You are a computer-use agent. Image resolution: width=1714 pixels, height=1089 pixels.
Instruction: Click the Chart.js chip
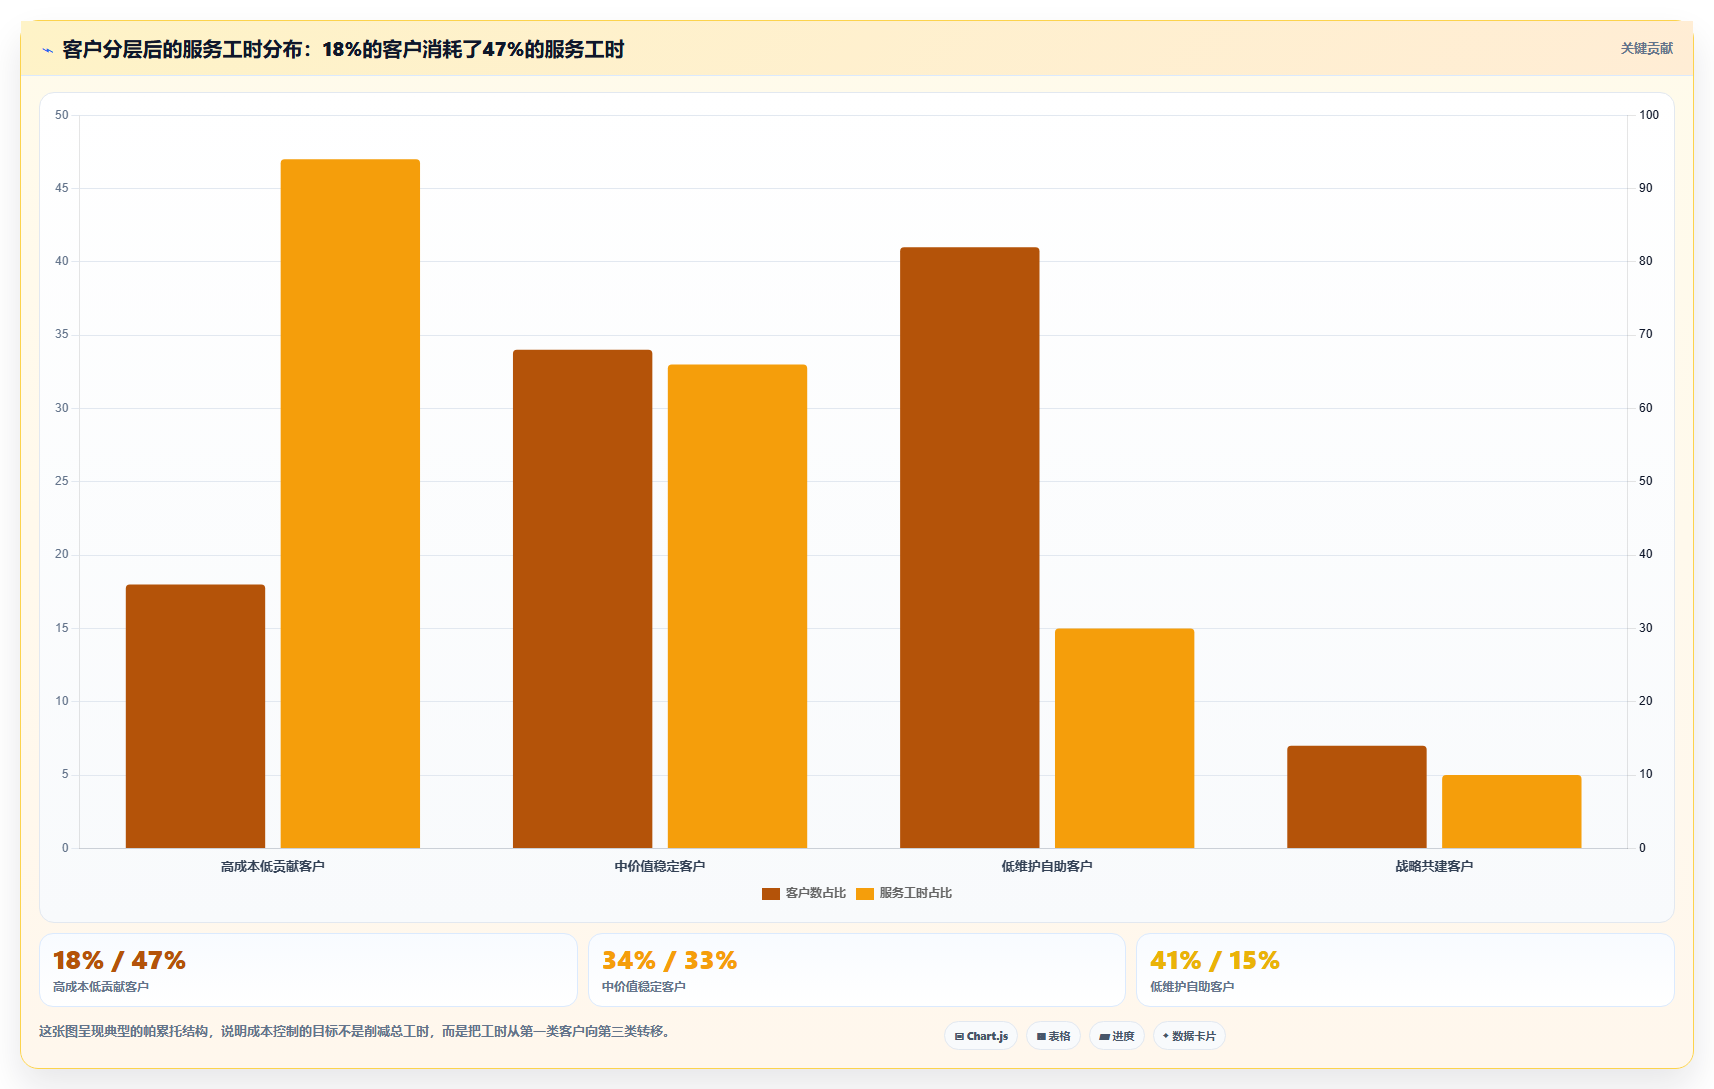tap(981, 1036)
